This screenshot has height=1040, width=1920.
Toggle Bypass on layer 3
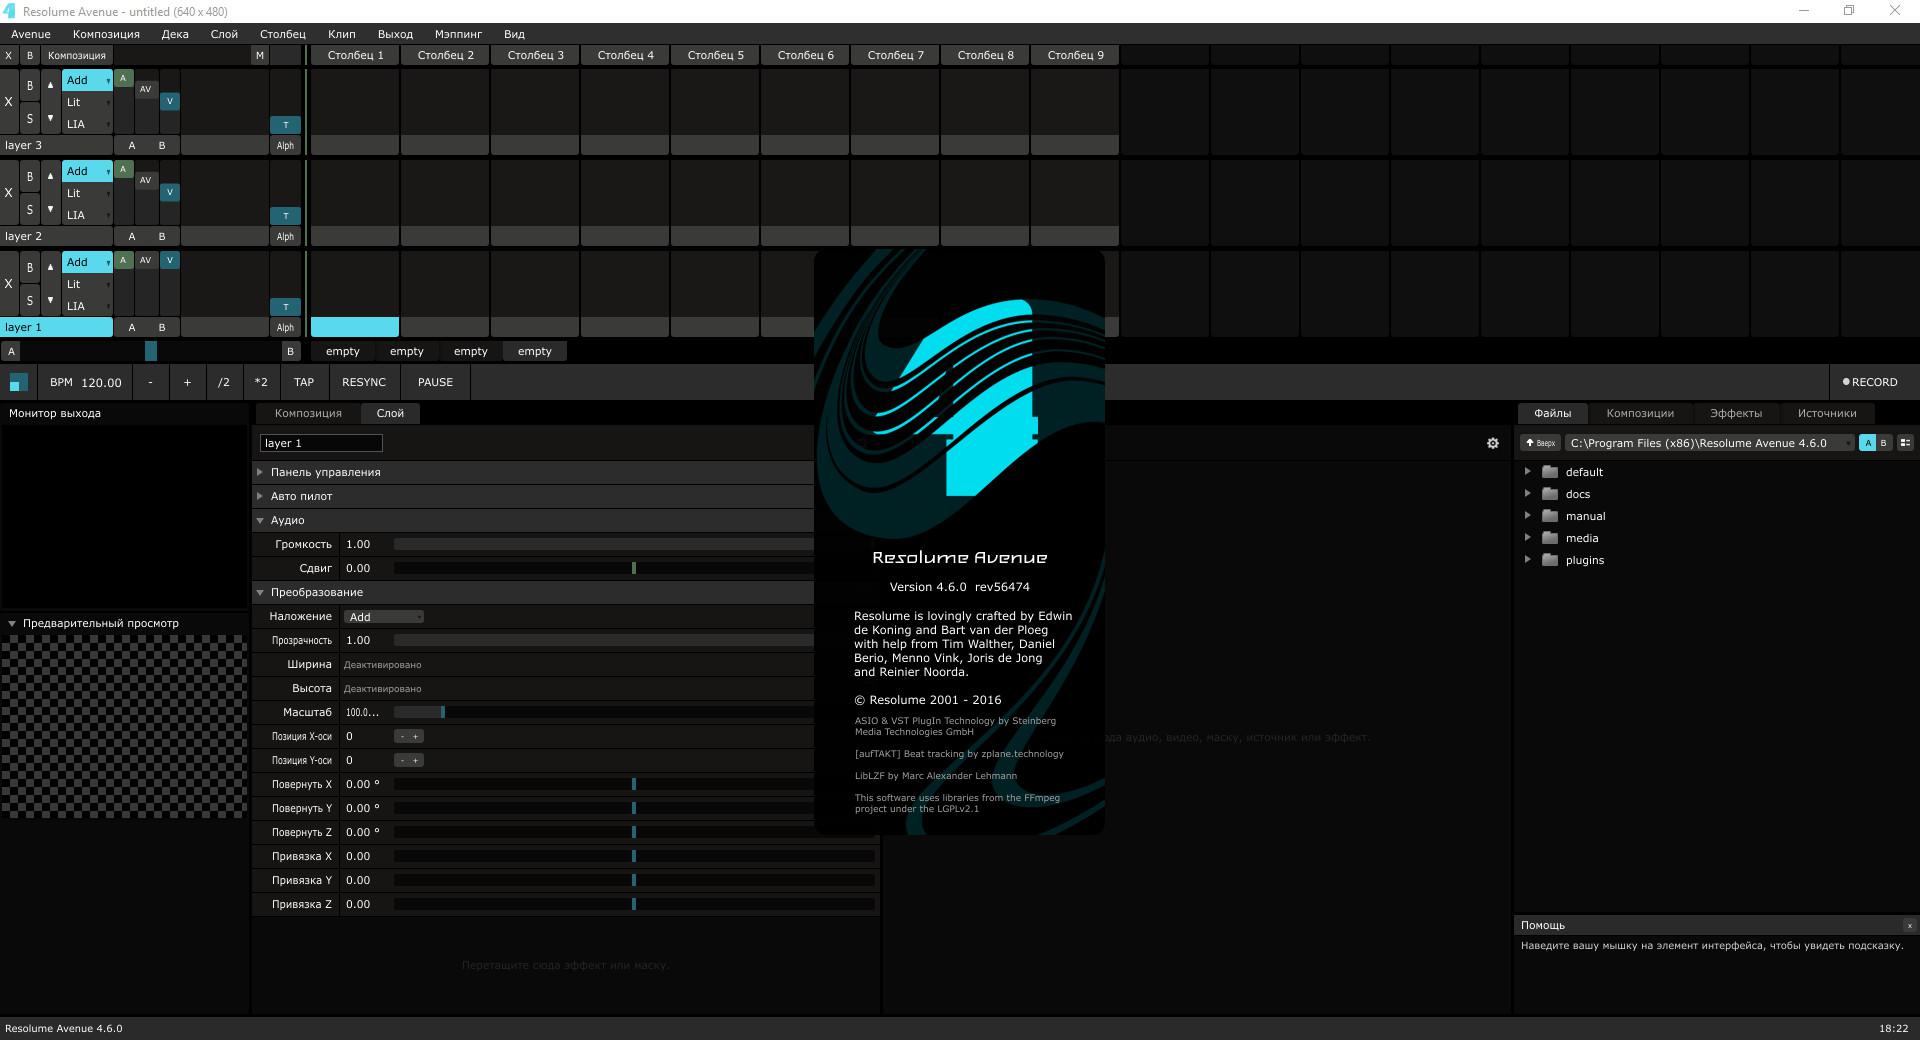[30, 86]
